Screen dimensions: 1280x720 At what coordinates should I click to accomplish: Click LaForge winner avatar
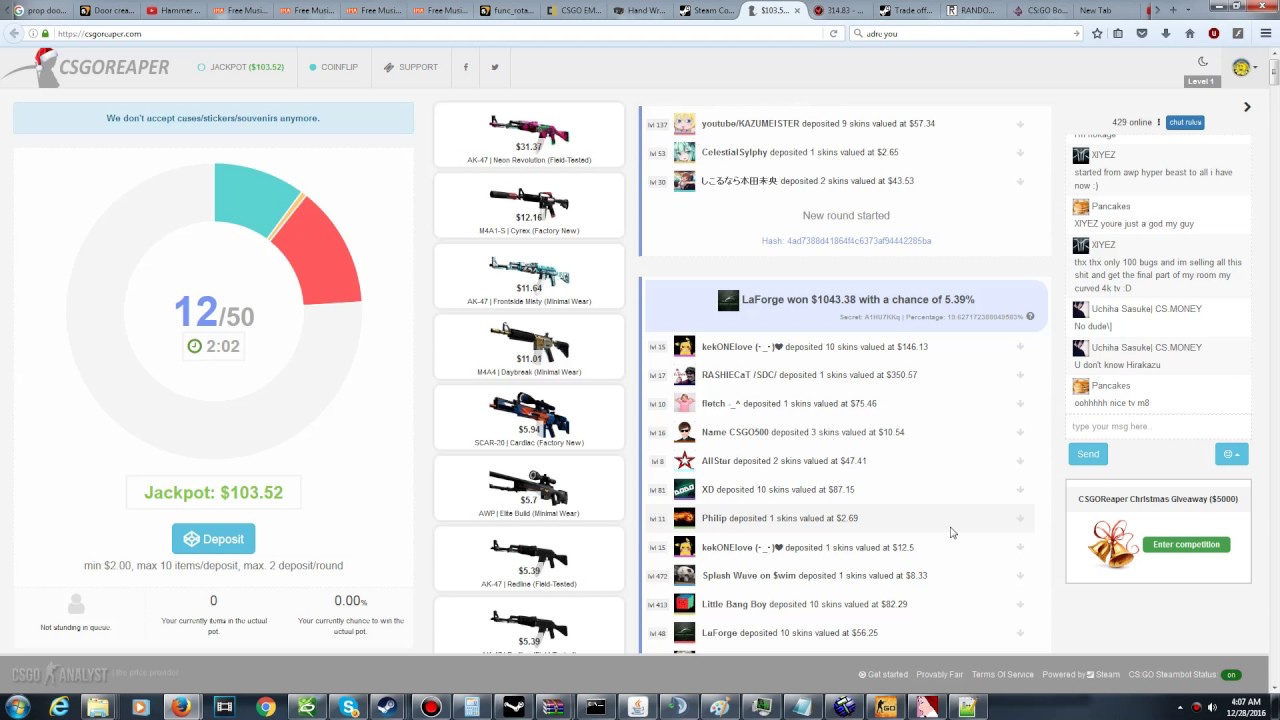(728, 300)
